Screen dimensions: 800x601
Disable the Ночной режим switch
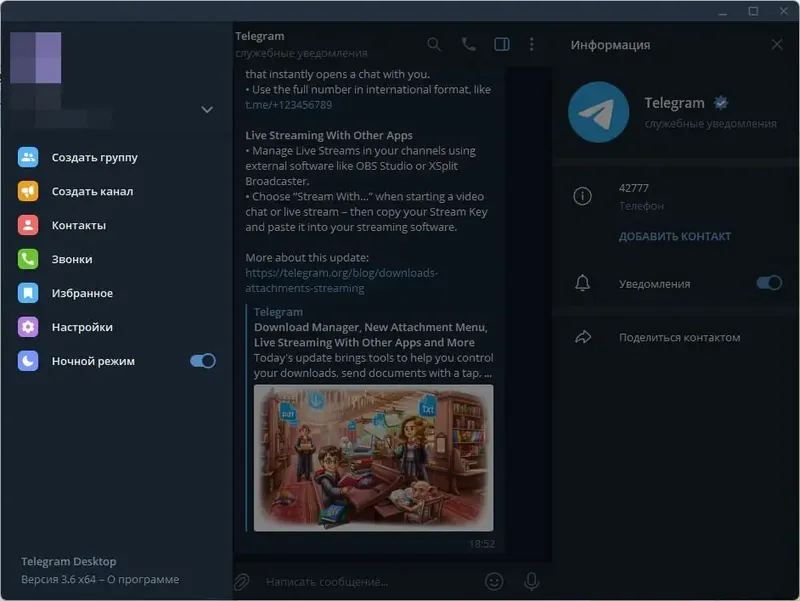tap(203, 361)
